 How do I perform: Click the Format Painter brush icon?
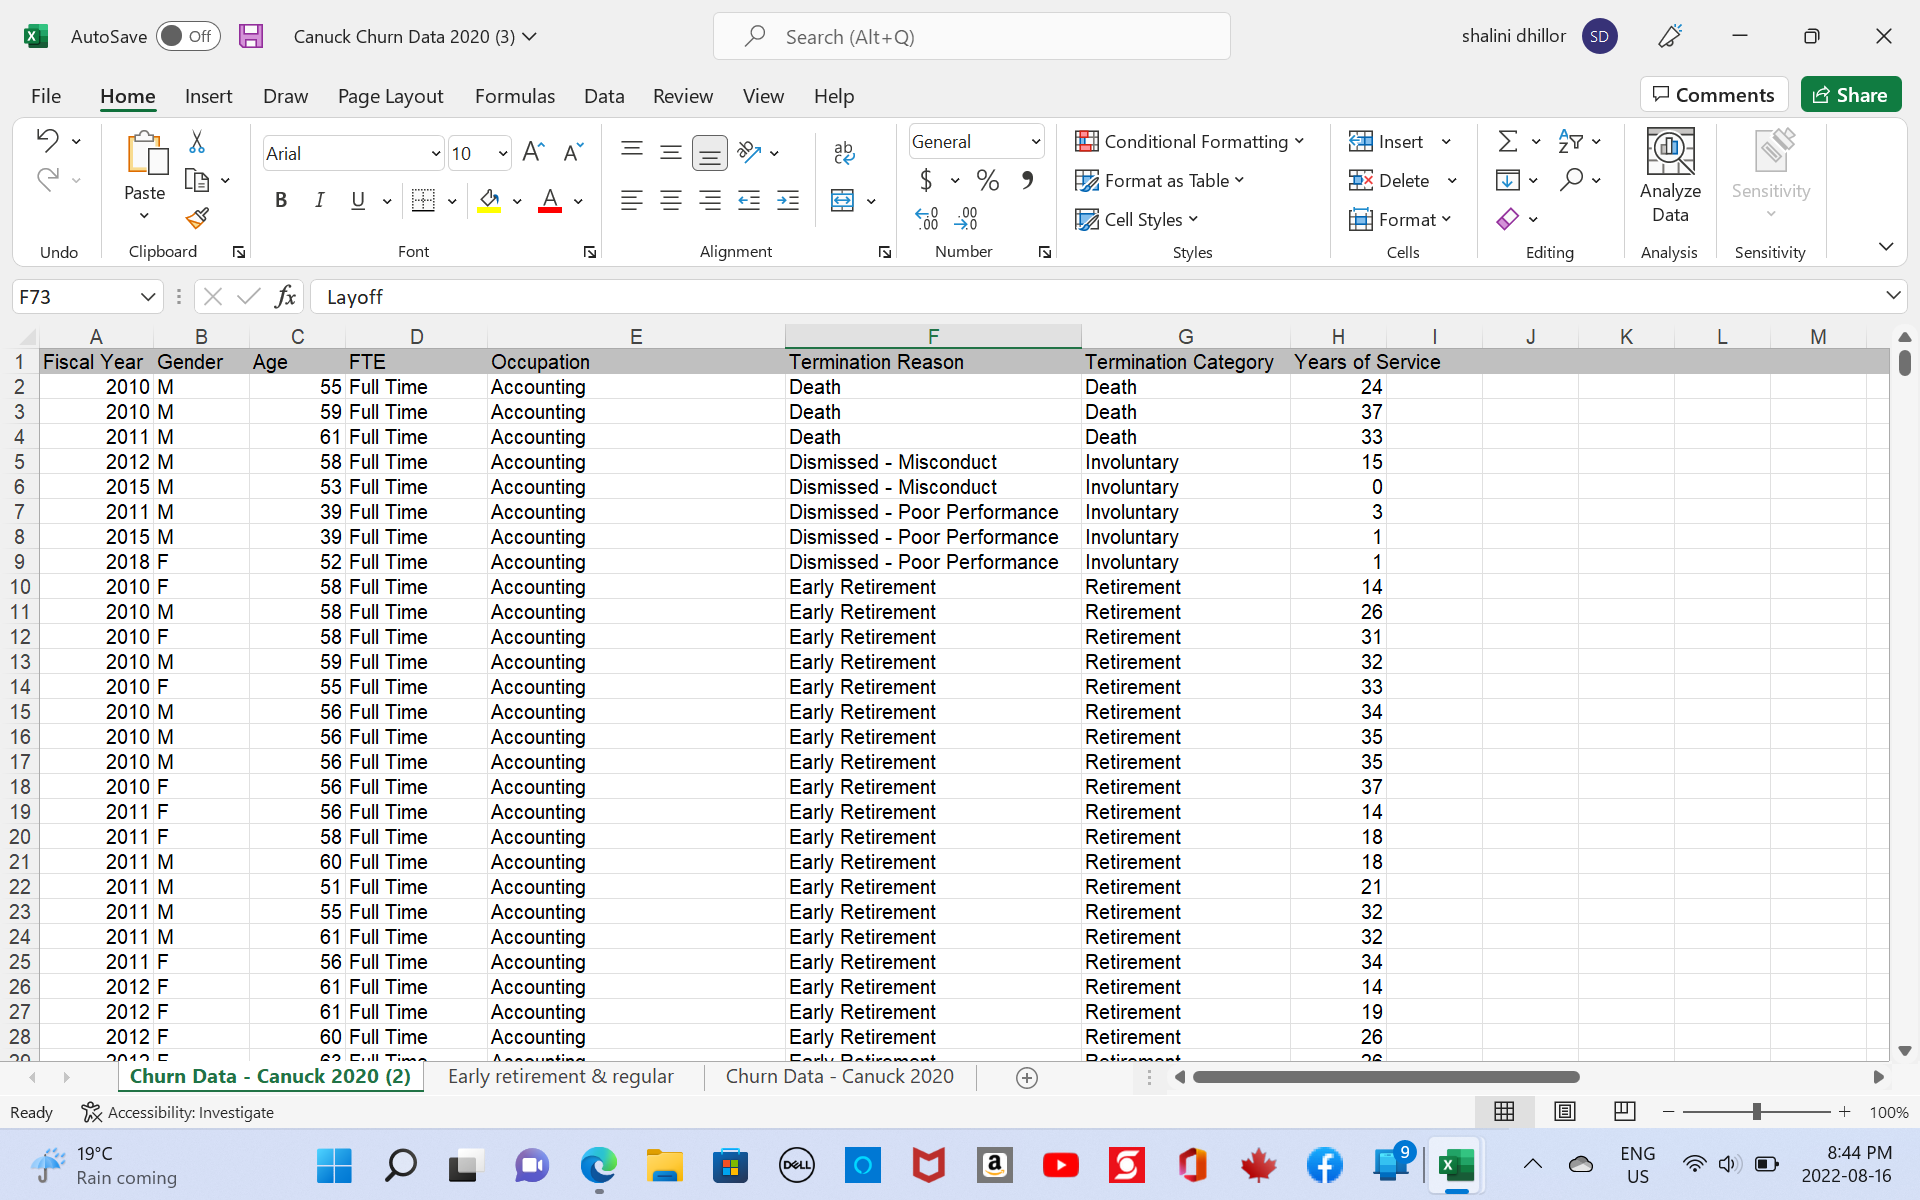pyautogui.click(x=197, y=217)
